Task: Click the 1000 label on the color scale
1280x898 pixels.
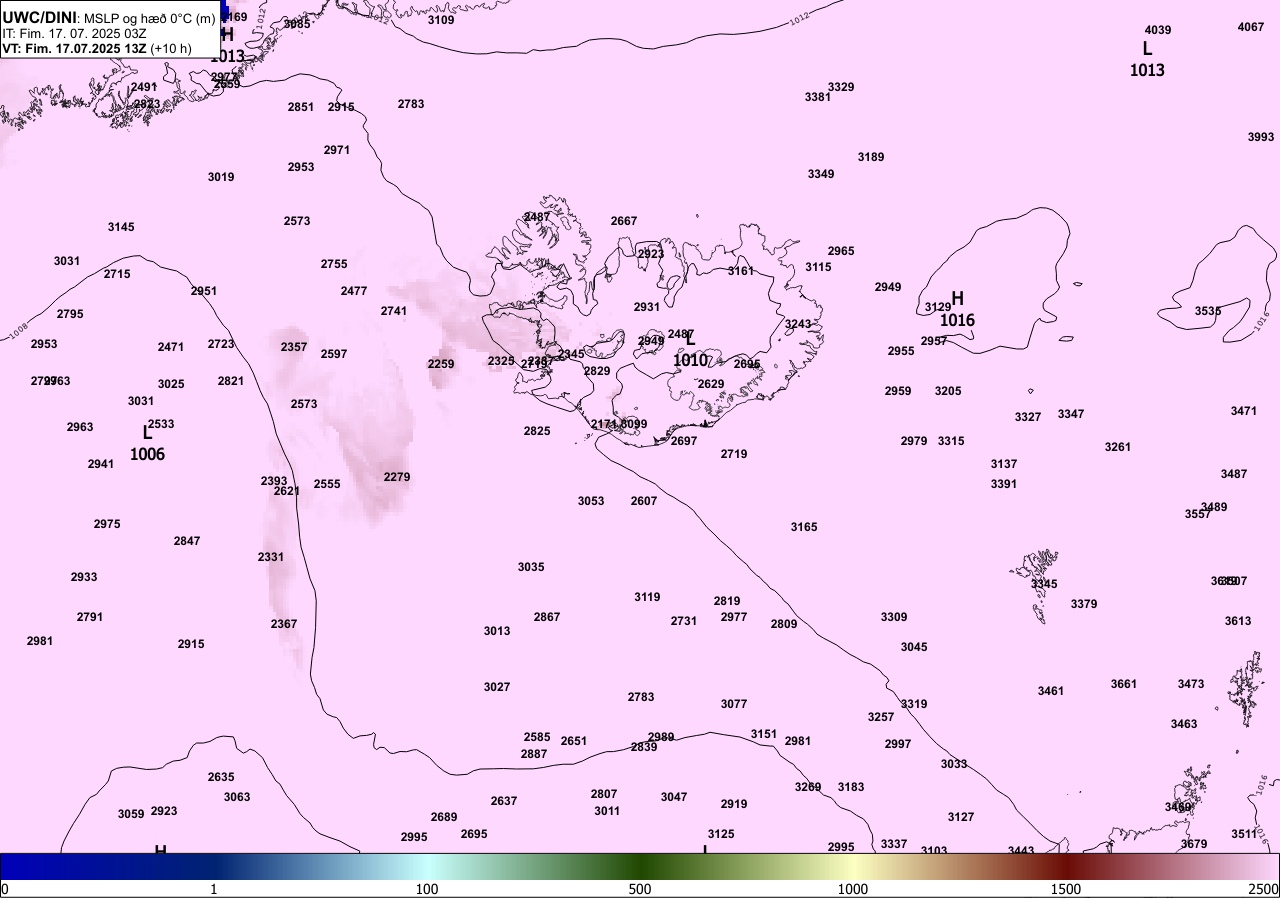Action: pos(853,889)
